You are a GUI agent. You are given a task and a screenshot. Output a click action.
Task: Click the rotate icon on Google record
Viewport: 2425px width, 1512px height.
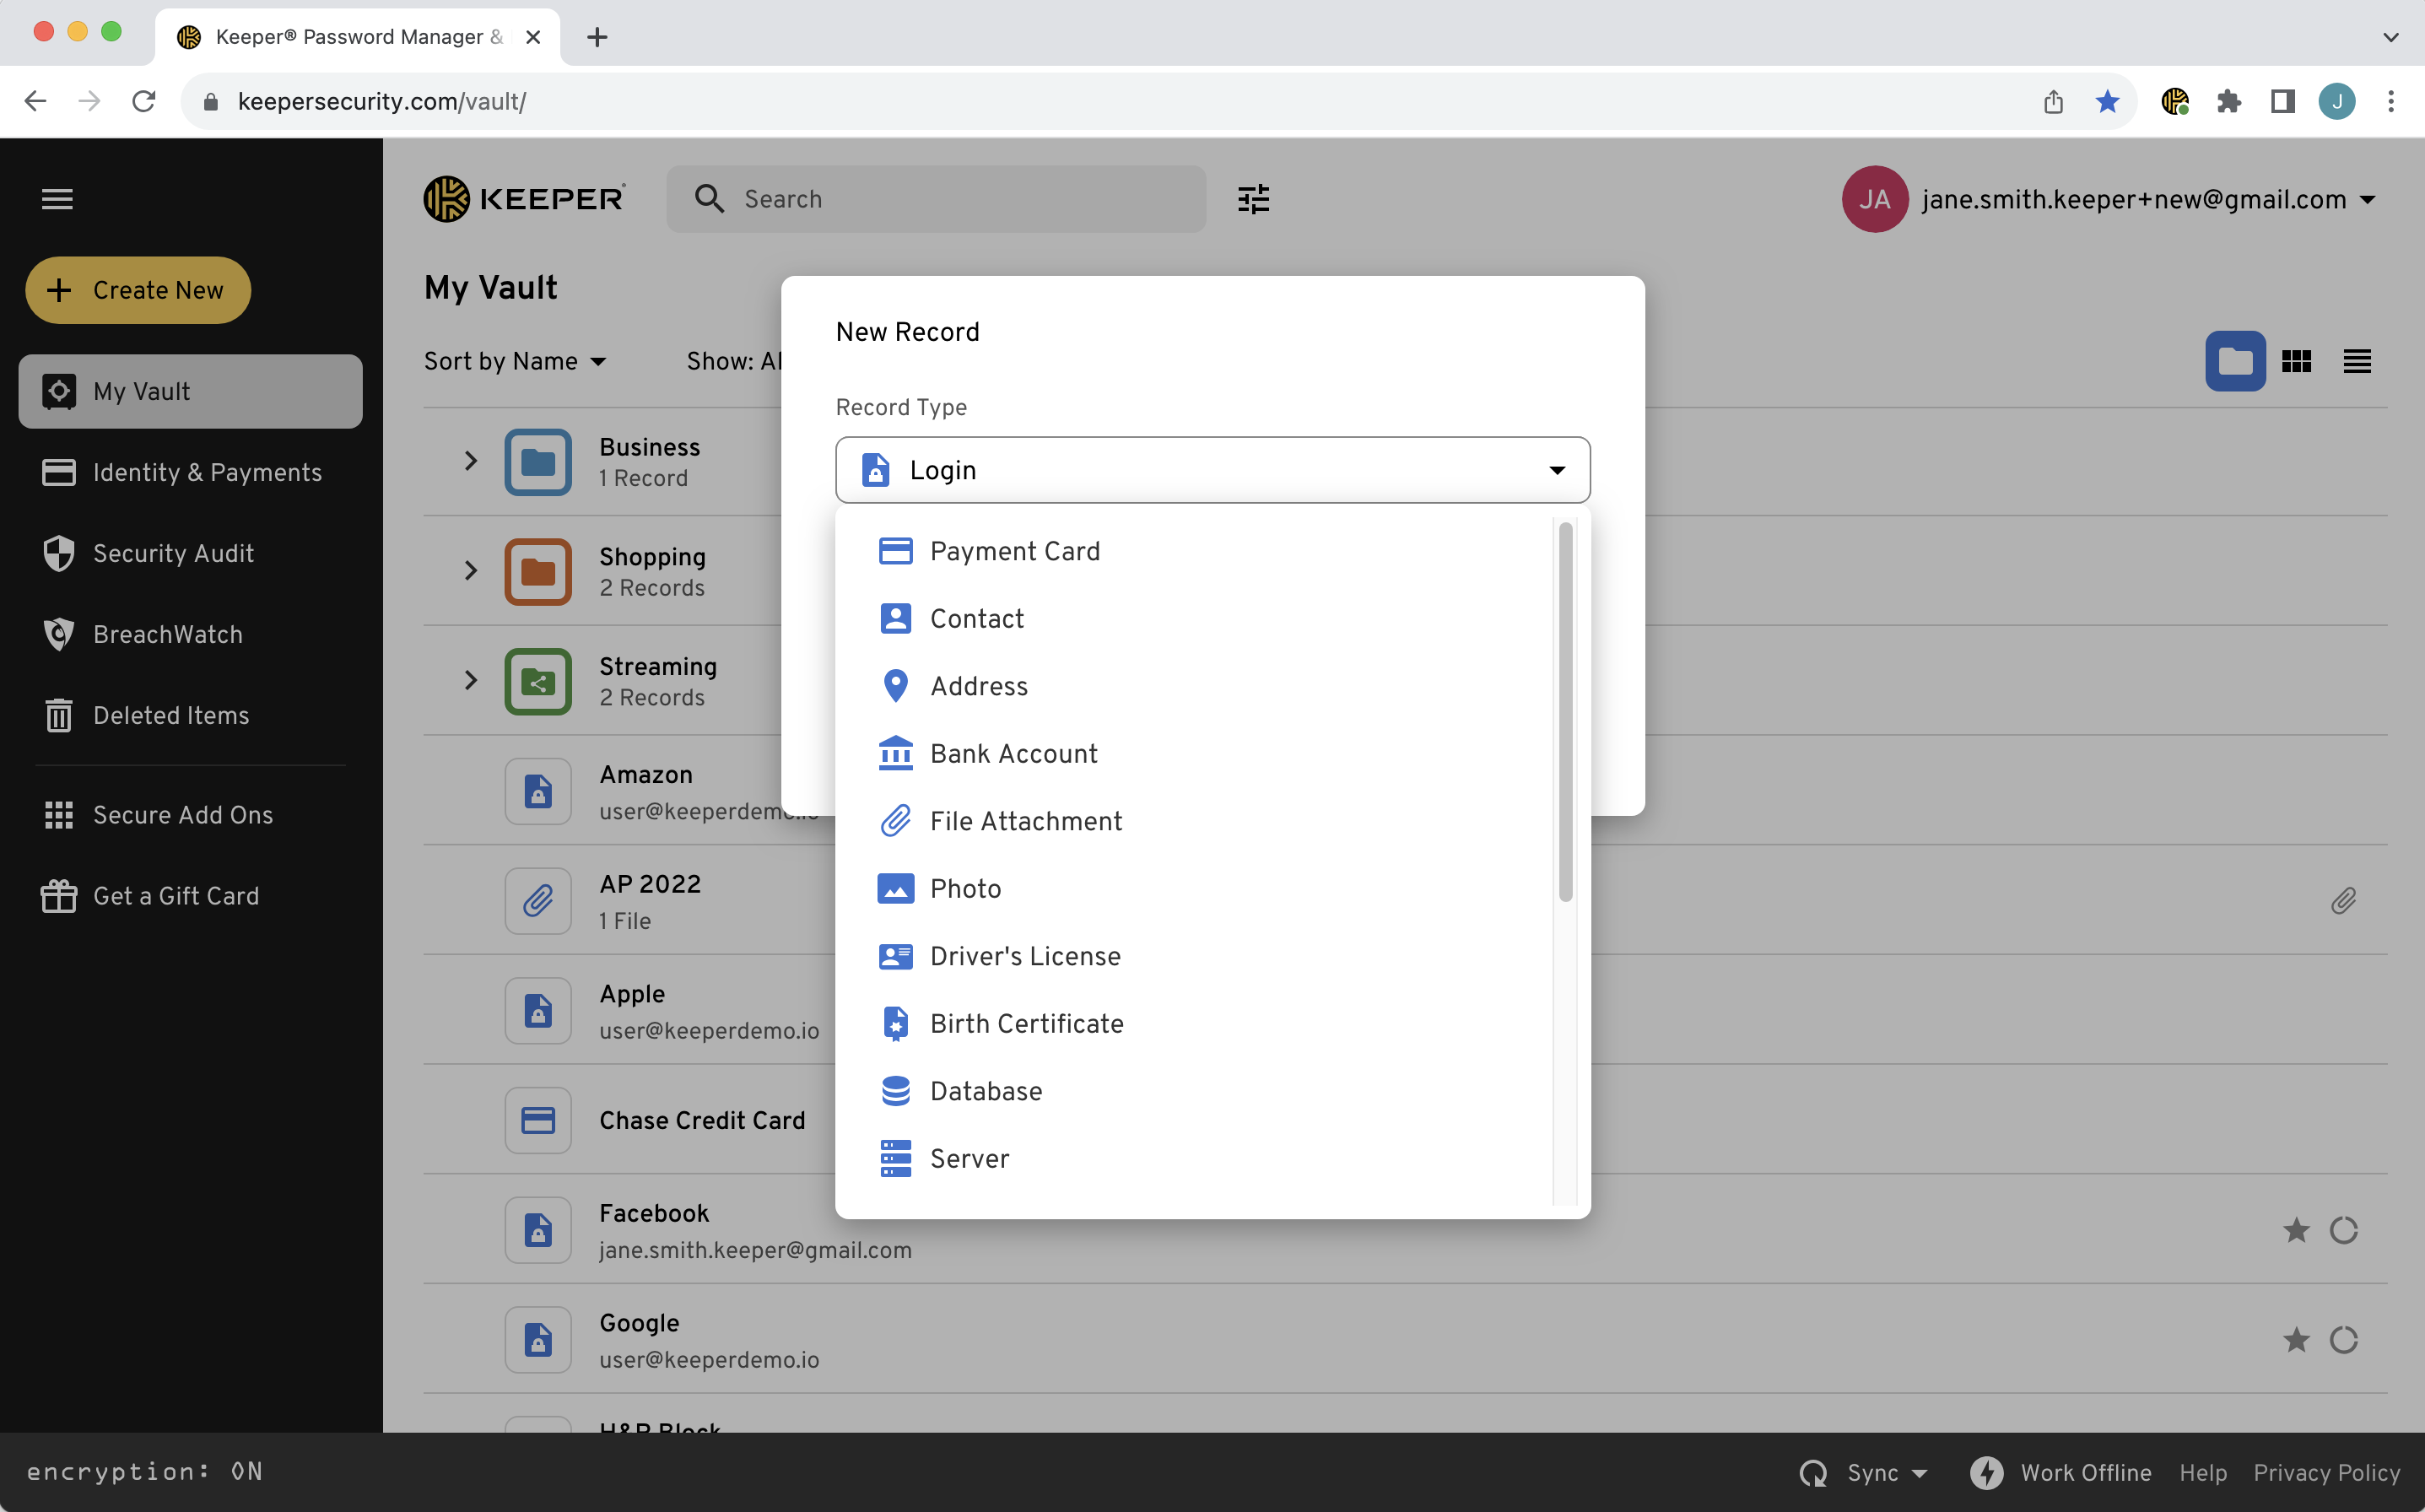point(2343,1340)
